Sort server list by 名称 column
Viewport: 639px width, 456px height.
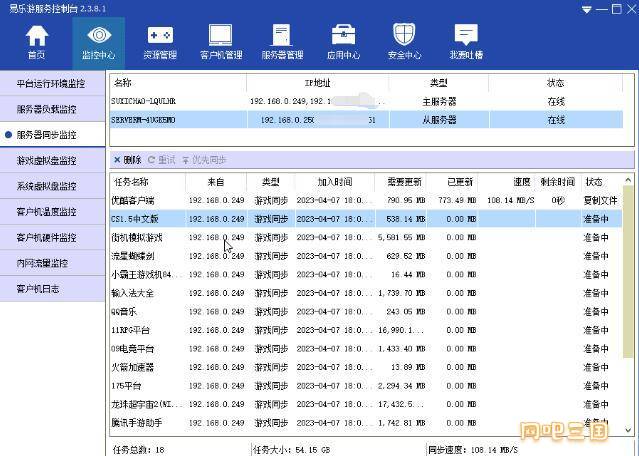pos(178,83)
